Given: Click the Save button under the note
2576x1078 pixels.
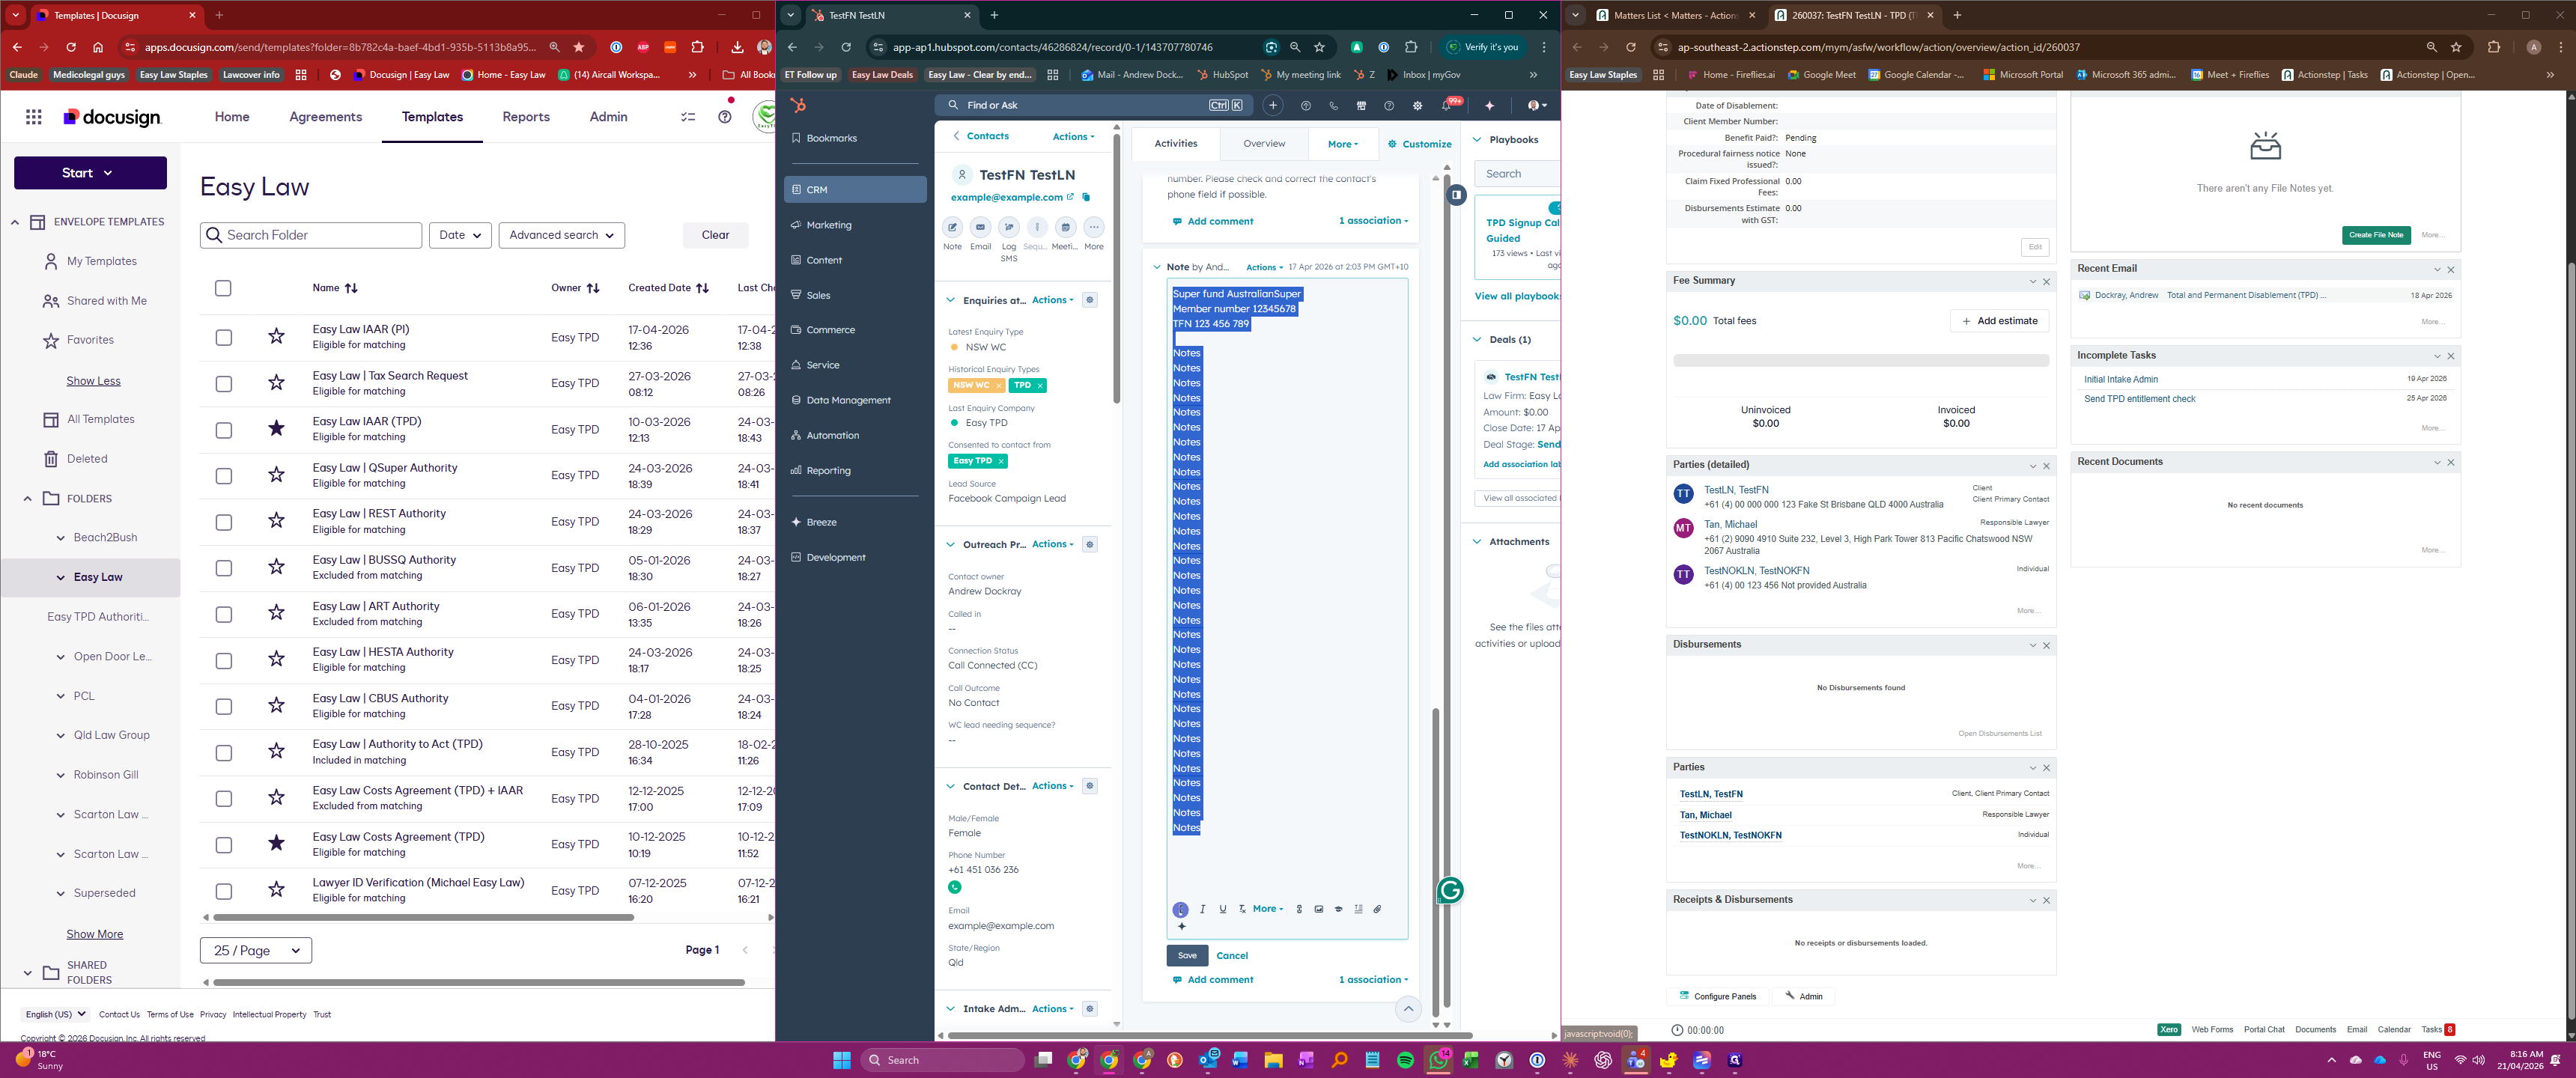Looking at the screenshot, I should [x=1187, y=955].
